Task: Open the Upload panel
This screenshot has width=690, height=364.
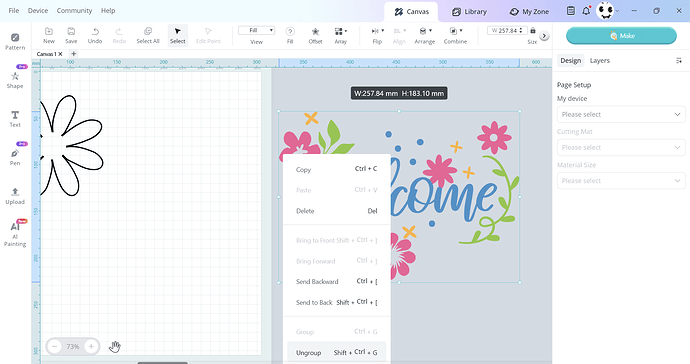Action: point(15,196)
